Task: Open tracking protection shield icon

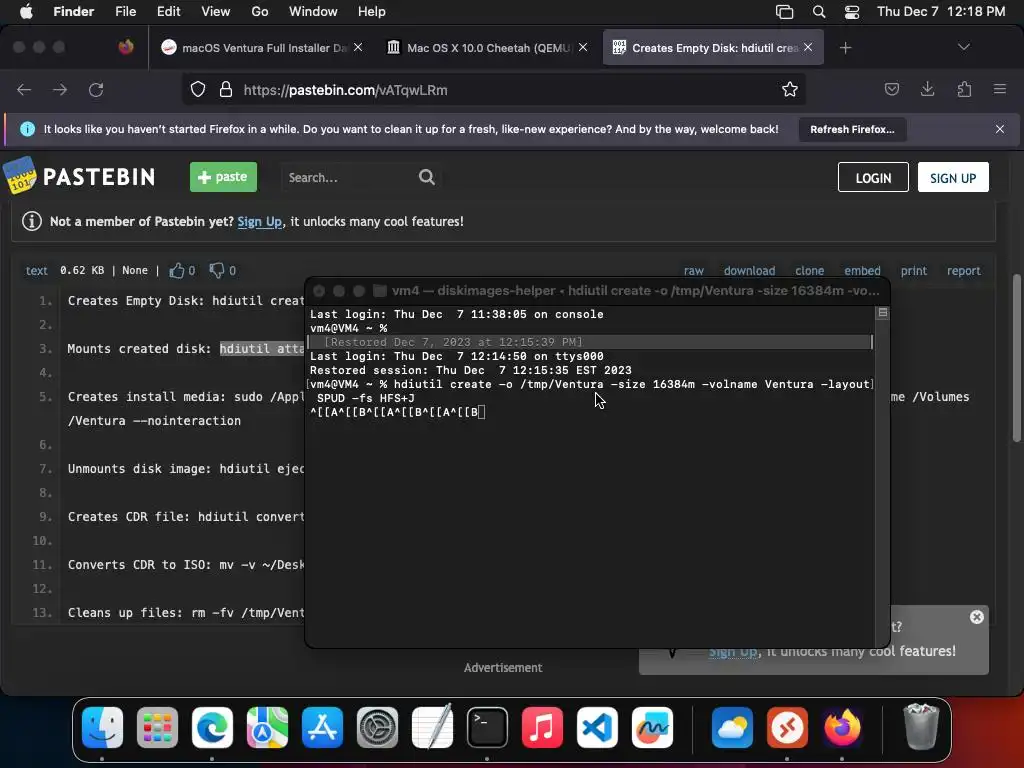Action: pos(198,89)
